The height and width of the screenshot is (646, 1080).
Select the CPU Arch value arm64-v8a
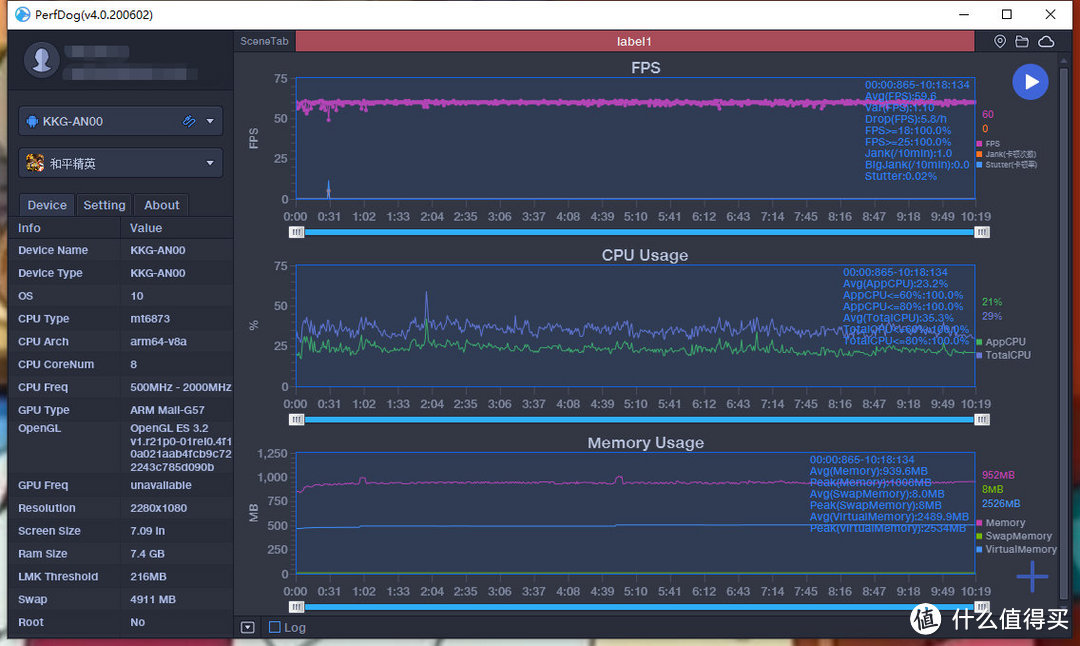tap(158, 342)
